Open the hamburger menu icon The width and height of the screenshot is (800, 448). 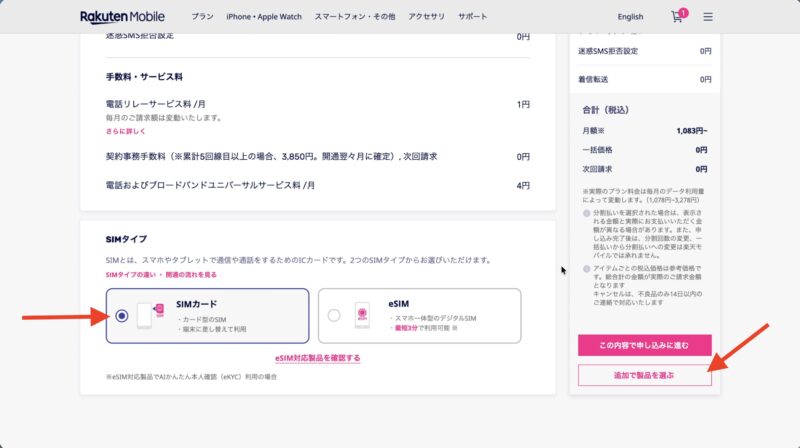tap(708, 17)
